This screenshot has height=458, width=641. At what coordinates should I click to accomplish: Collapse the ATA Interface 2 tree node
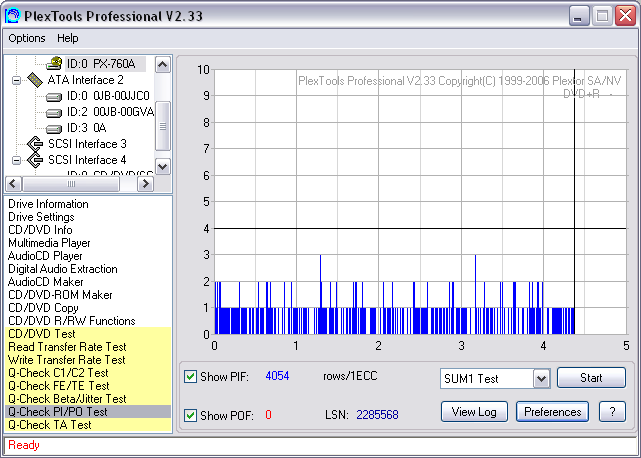(16, 80)
